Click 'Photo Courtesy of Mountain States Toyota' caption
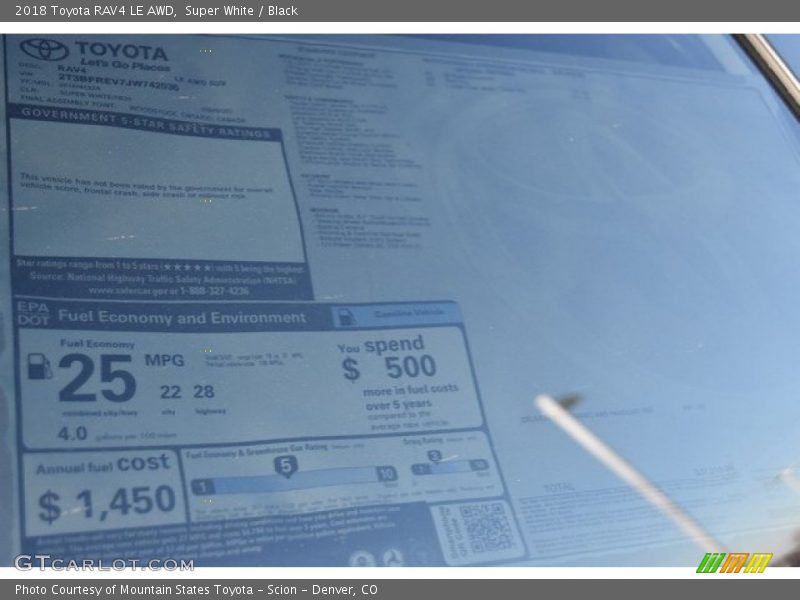The height and width of the screenshot is (600, 800). [196, 590]
